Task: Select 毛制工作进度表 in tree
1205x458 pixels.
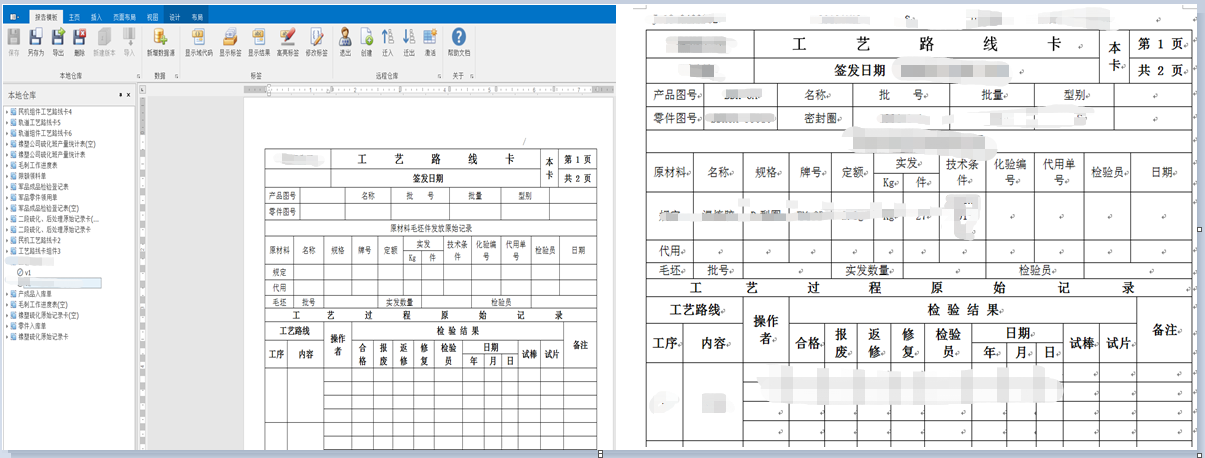Action: (38, 165)
